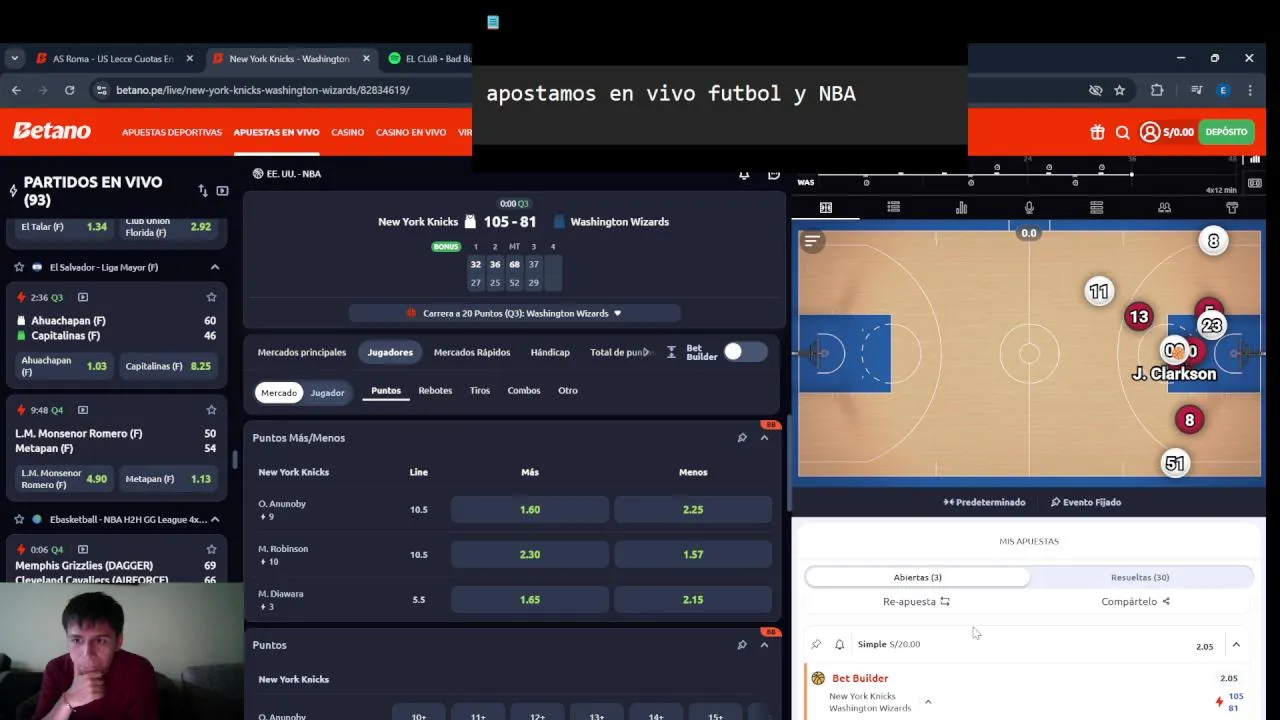
Task: Select the Jugador pill option
Action: [x=327, y=393]
